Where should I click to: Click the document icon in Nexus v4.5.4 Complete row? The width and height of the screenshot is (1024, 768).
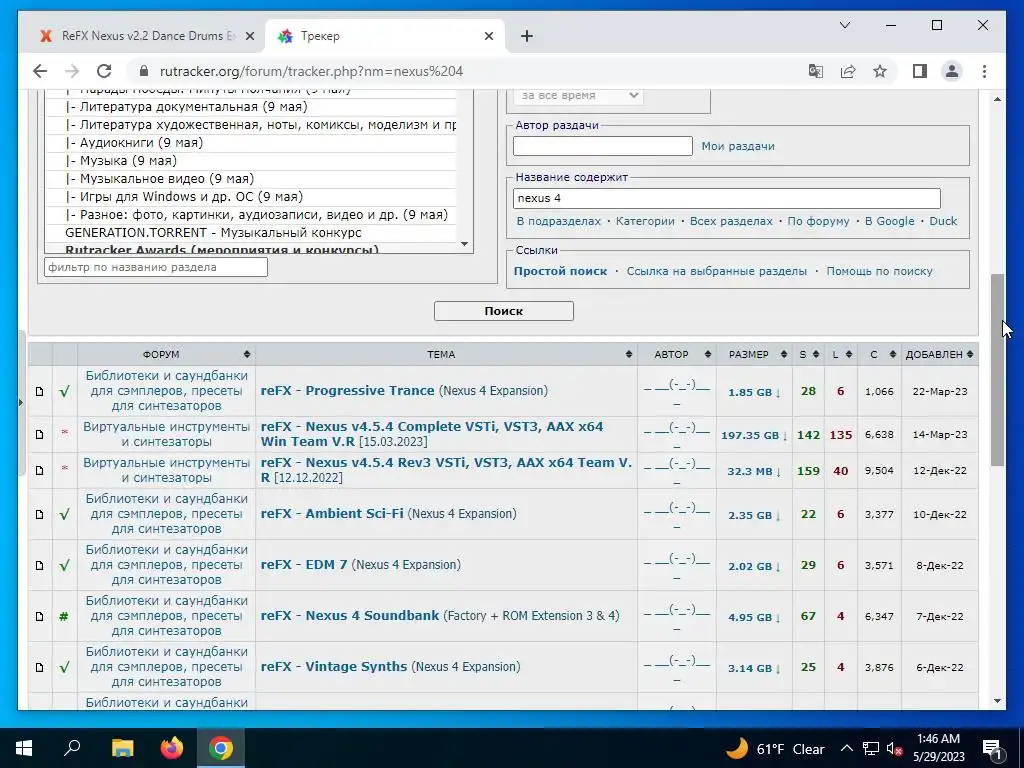(40, 434)
